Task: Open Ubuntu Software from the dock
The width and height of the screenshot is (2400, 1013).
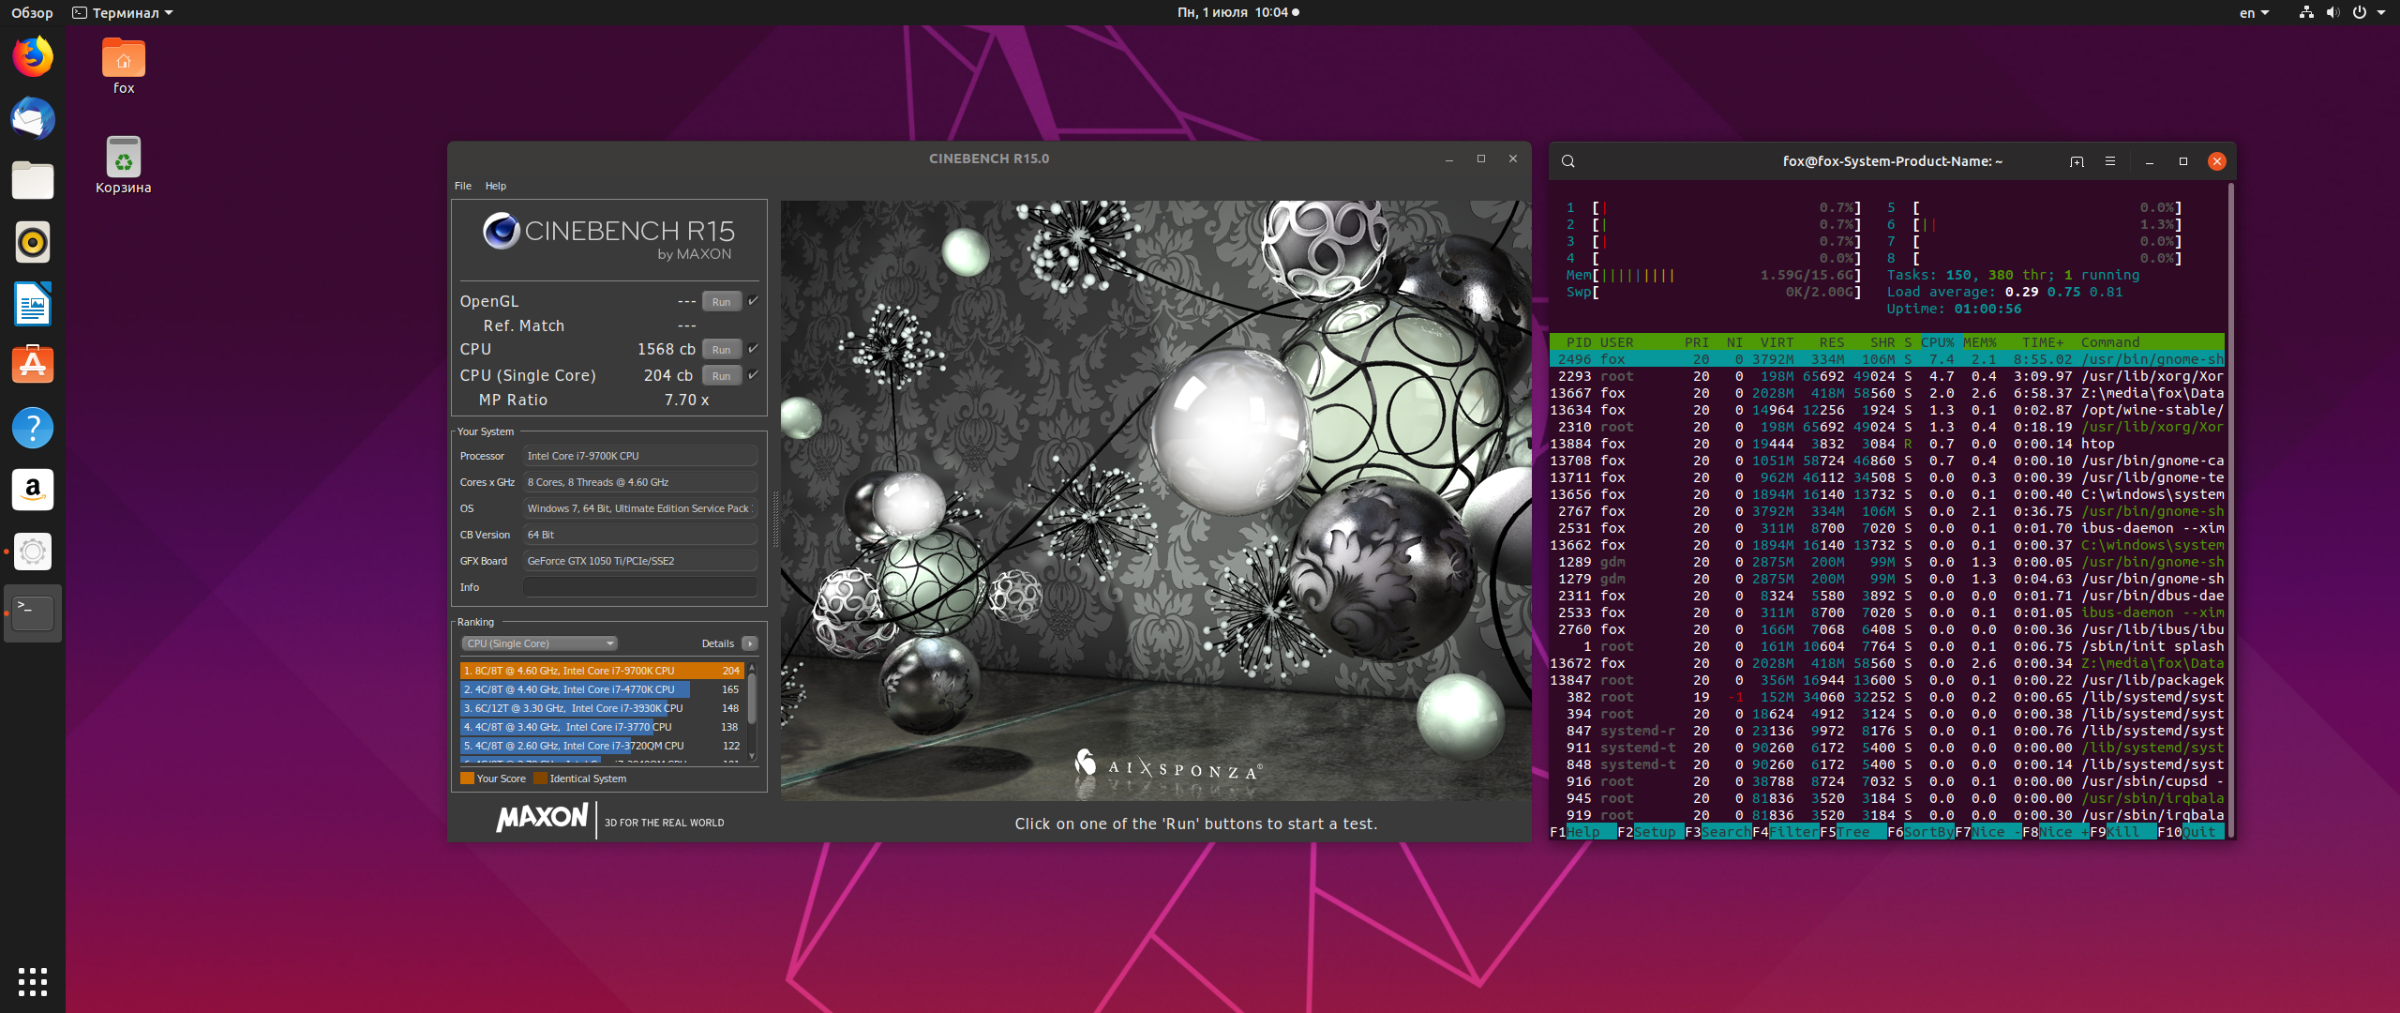Action: [33, 365]
